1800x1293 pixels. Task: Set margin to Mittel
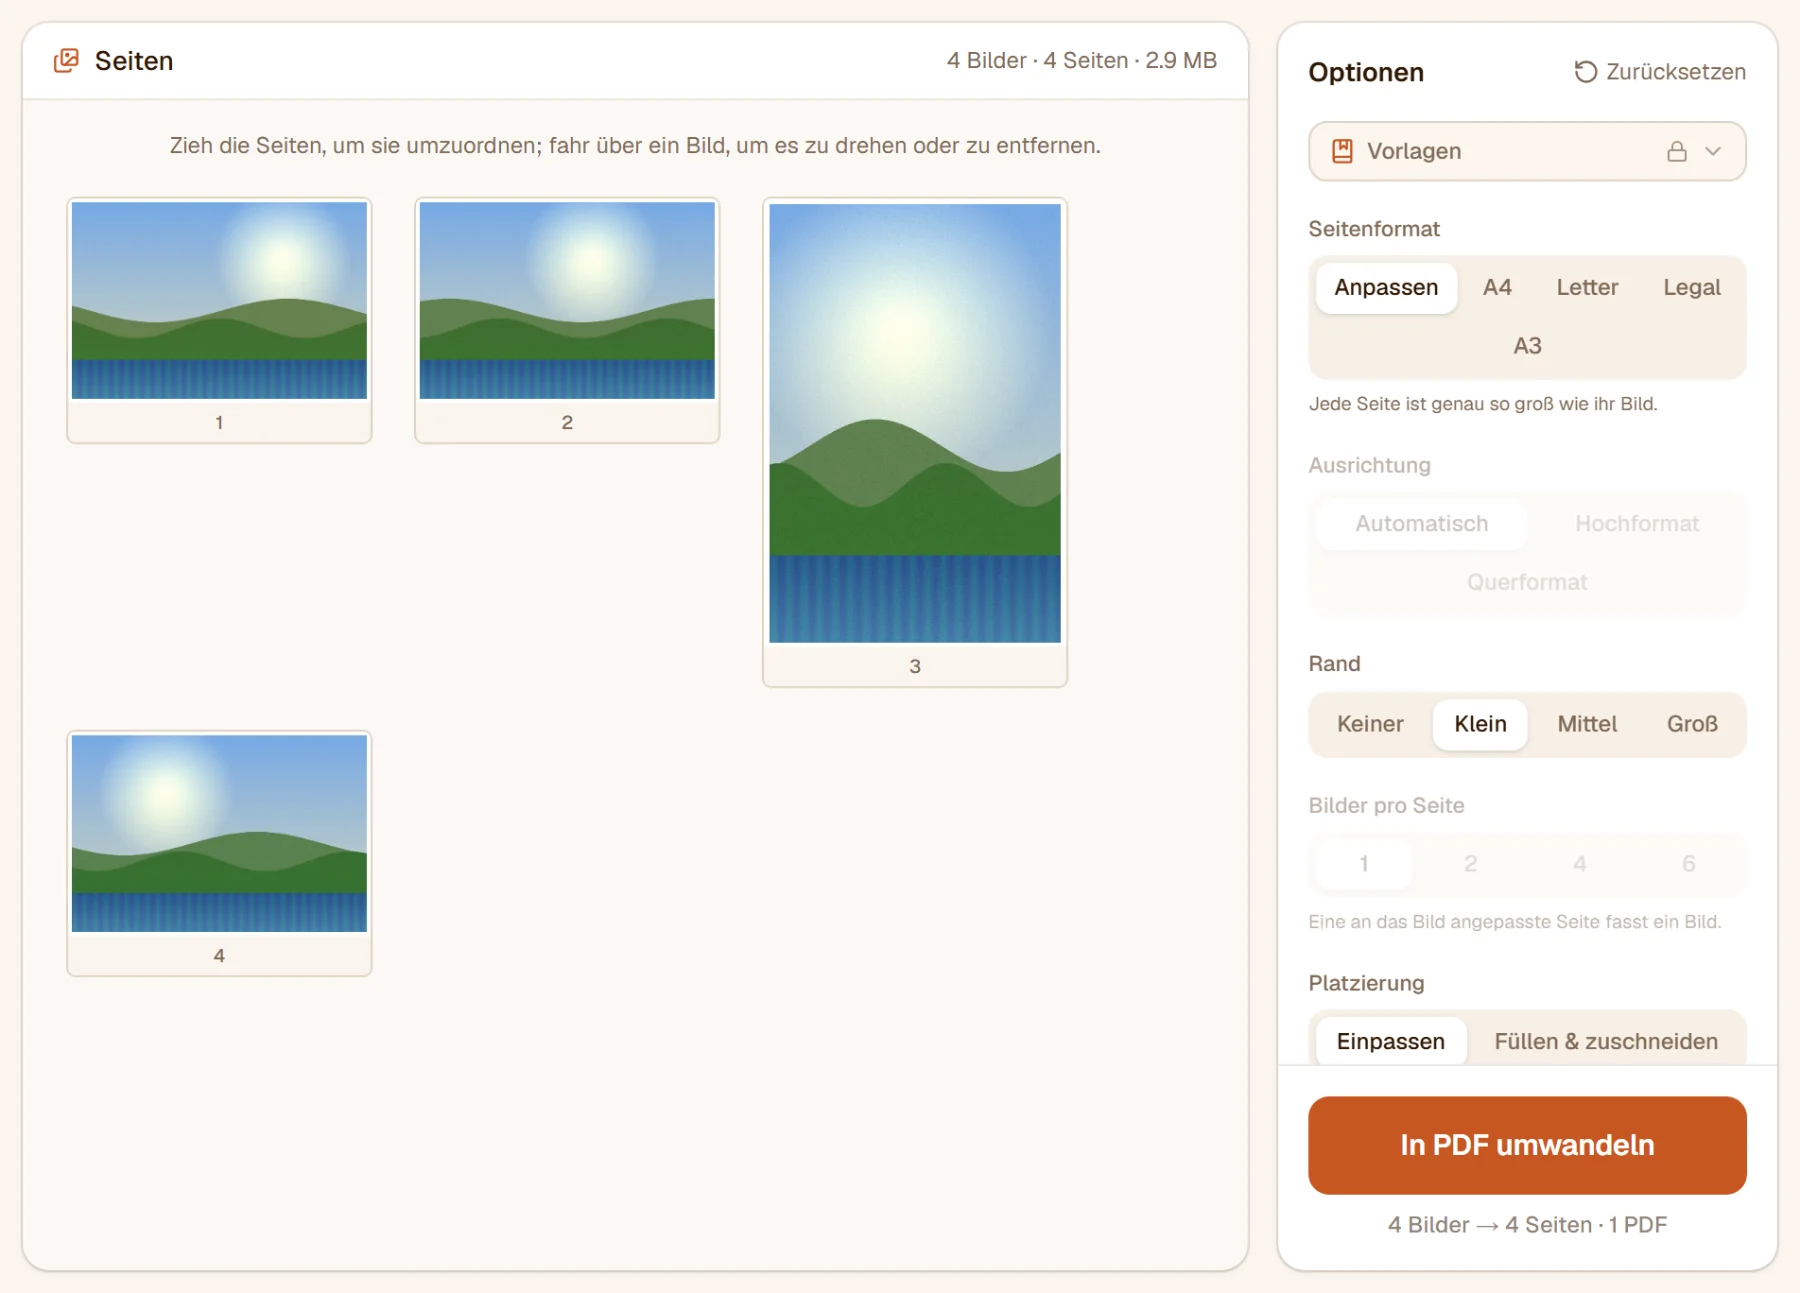coord(1587,724)
